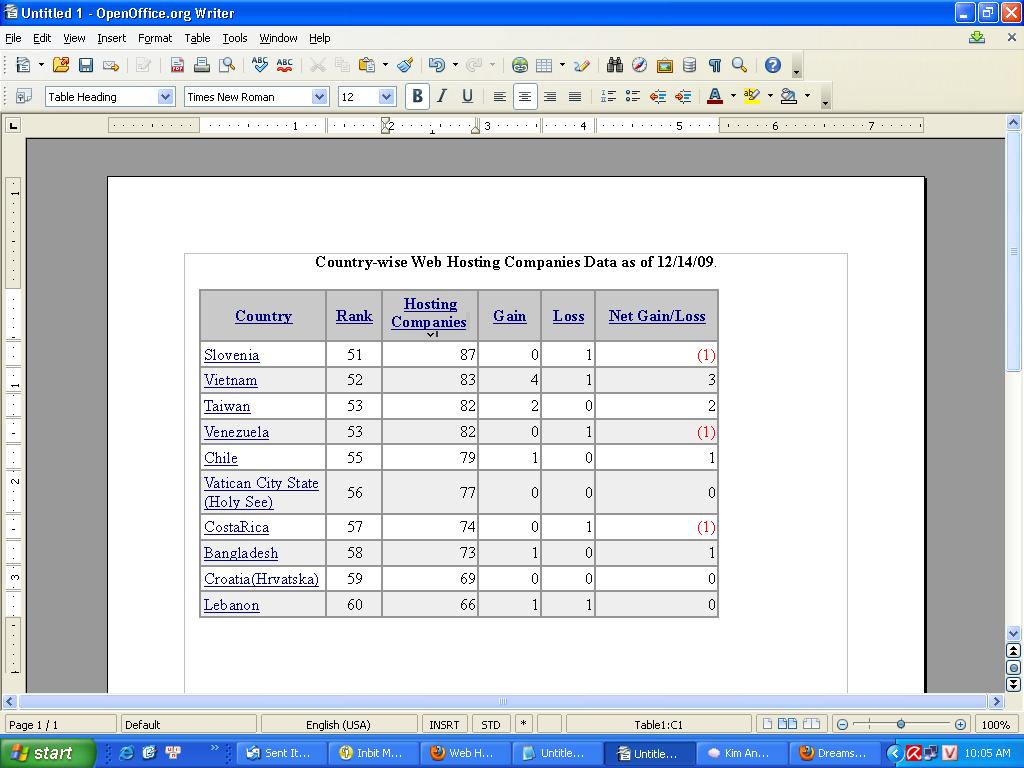Image resolution: width=1024 pixels, height=768 pixels.
Task: Open Show Draw Functions icon
Action: (x=582, y=65)
